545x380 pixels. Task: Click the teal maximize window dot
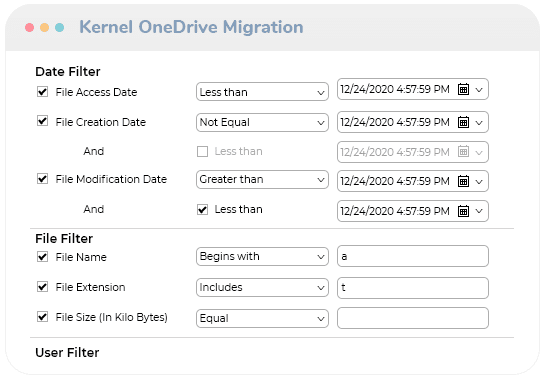pos(59,27)
